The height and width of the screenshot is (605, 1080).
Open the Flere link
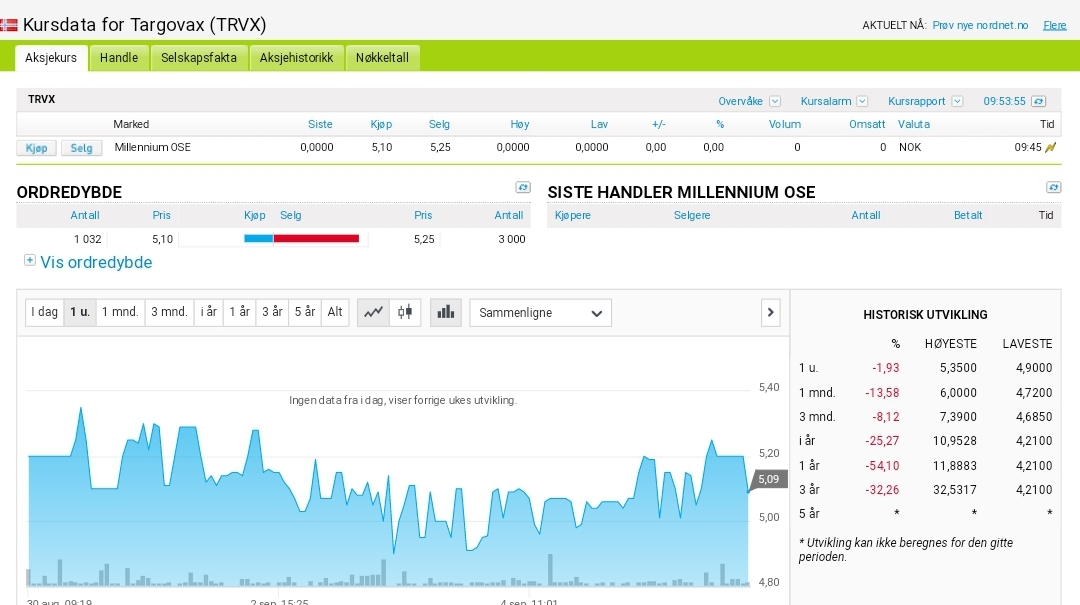coord(1055,25)
